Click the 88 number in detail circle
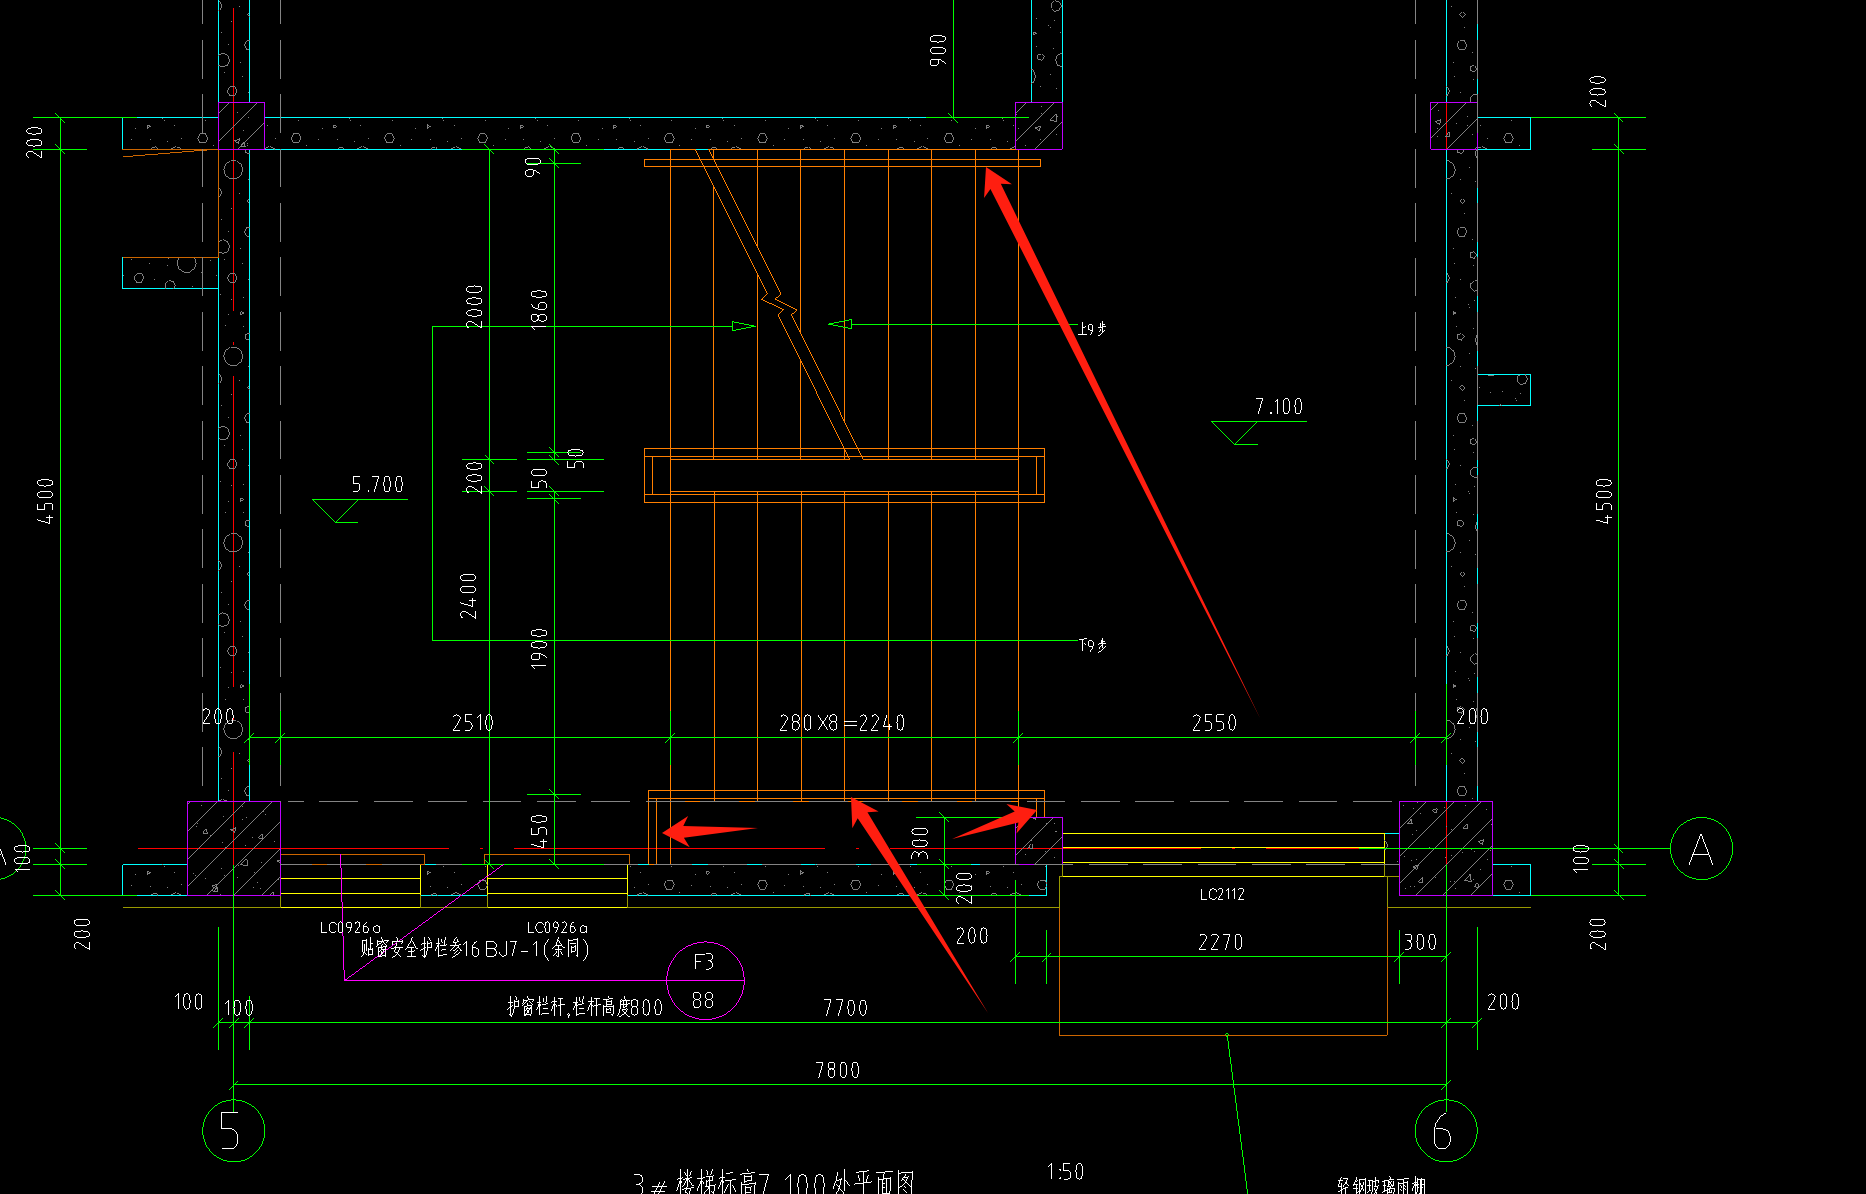The image size is (1866, 1194). 703,1000
